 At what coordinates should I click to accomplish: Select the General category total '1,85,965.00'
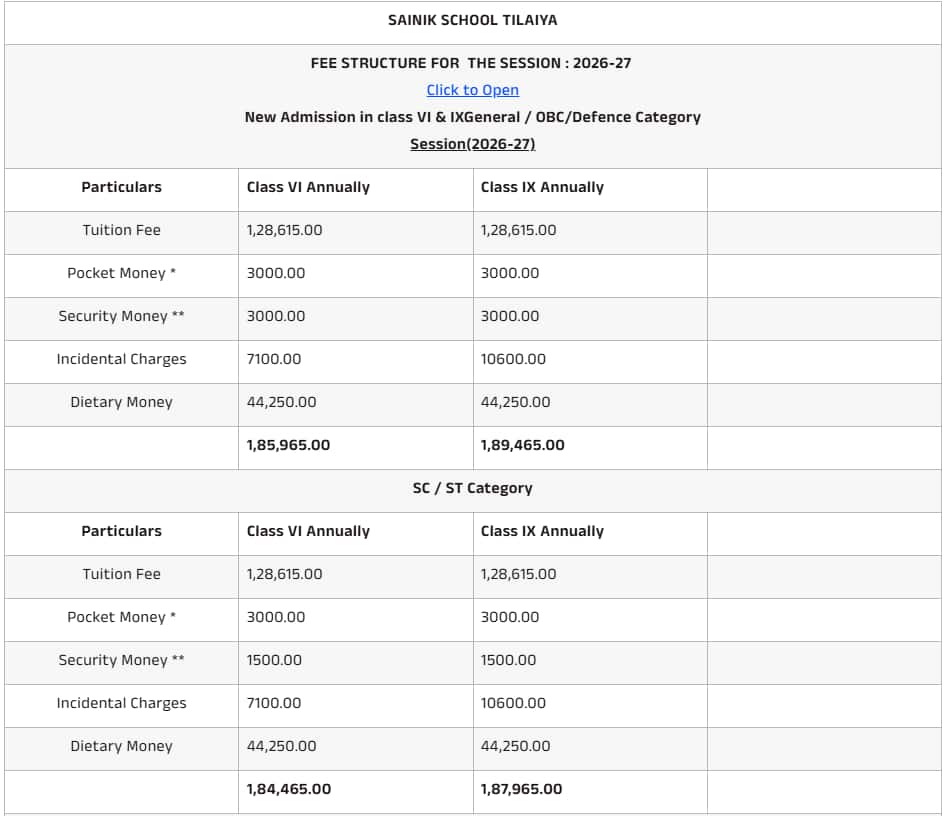point(288,445)
